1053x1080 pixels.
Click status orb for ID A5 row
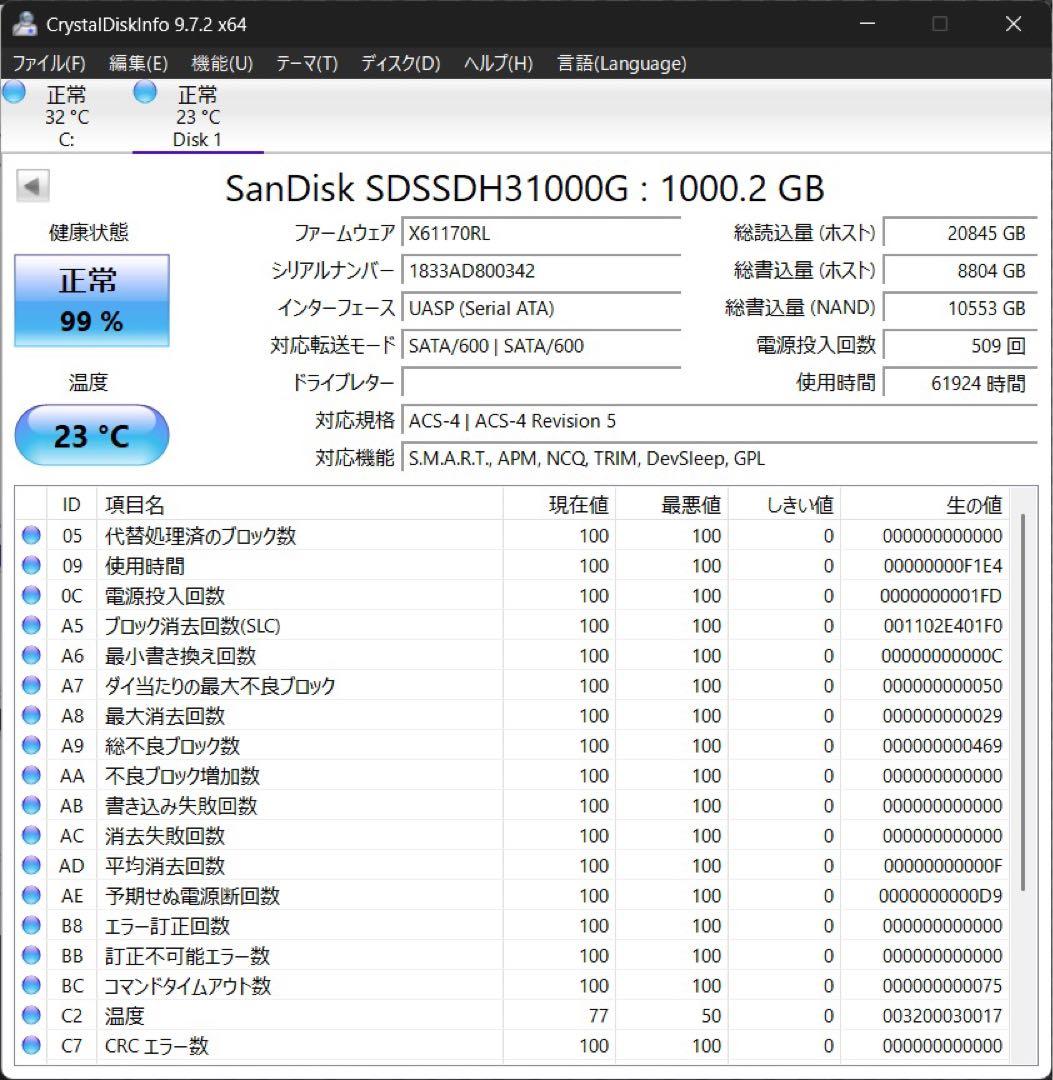(x=31, y=625)
